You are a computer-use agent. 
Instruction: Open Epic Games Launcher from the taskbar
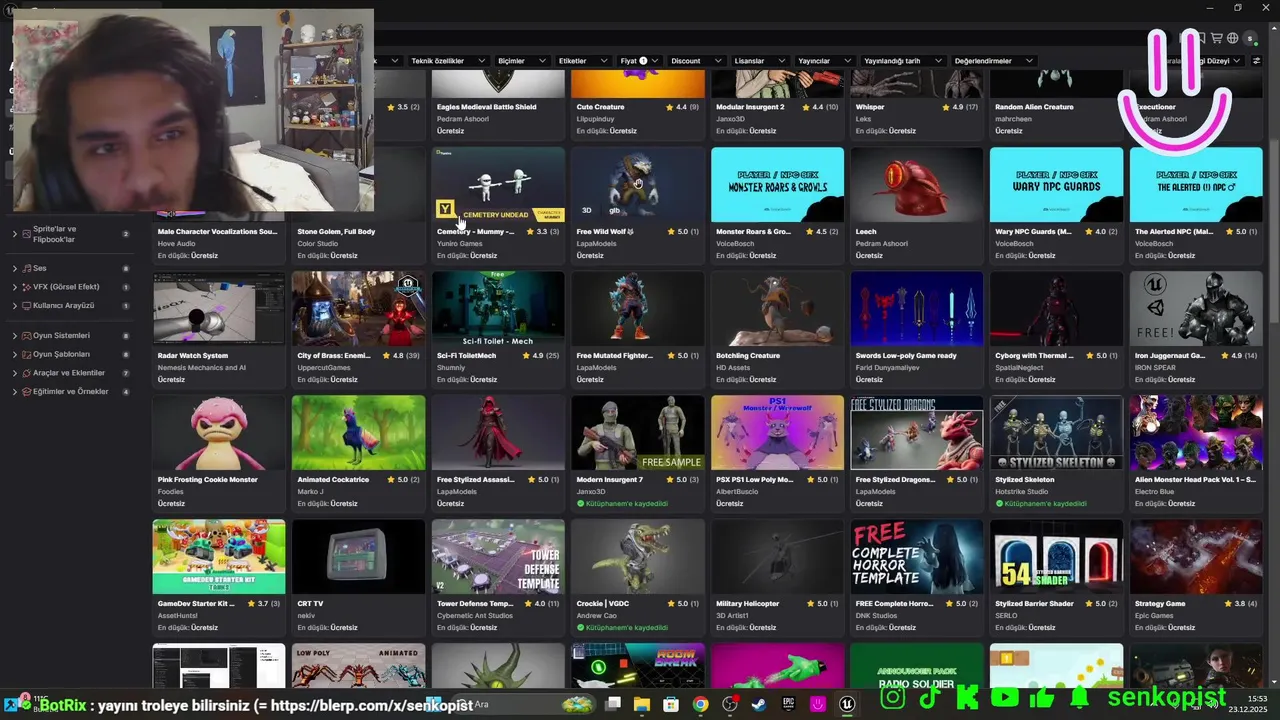point(789,704)
